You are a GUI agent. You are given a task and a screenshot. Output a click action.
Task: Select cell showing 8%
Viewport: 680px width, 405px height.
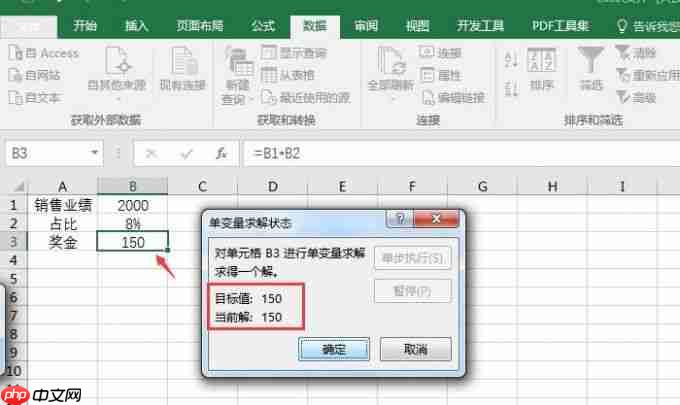pyautogui.click(x=133, y=223)
